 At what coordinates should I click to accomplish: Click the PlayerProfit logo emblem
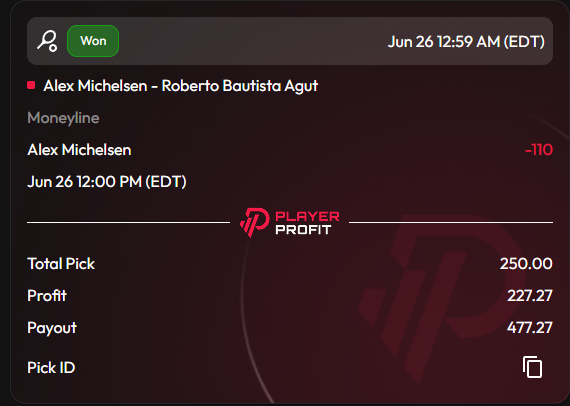pos(254,222)
